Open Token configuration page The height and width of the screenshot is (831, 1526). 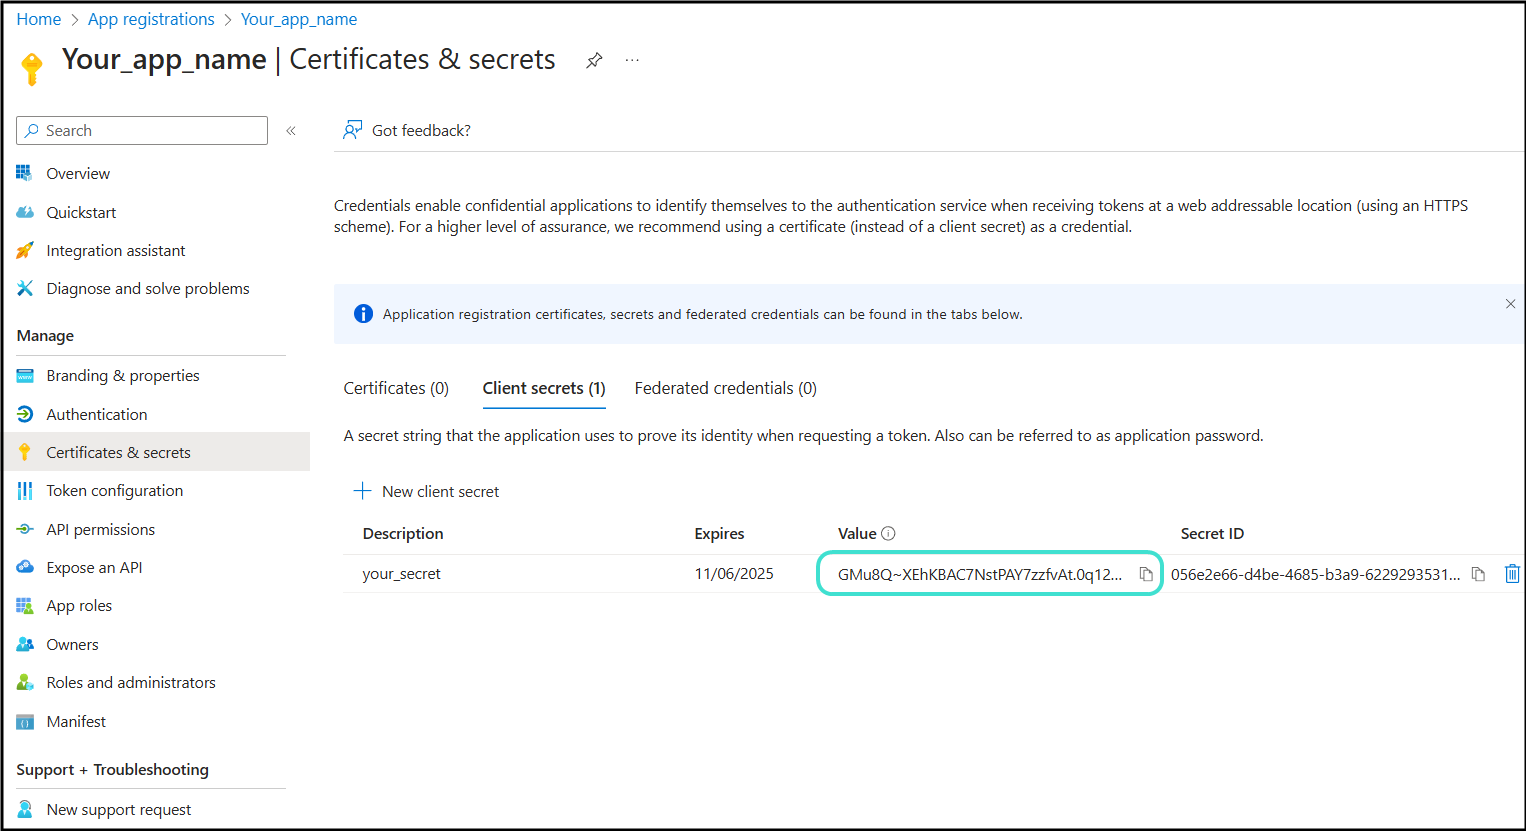[115, 490]
